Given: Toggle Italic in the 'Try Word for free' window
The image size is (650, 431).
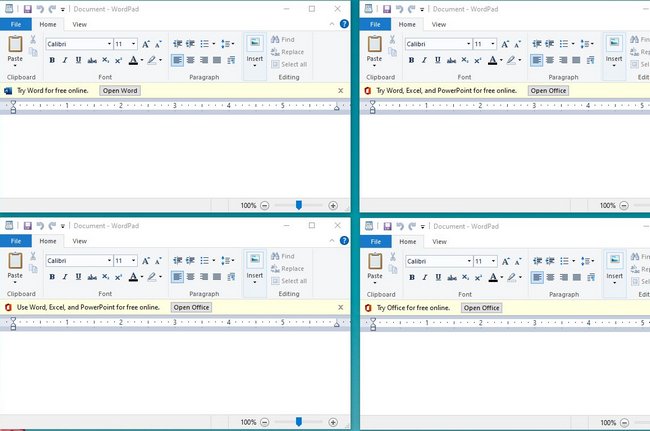Looking at the screenshot, I should point(65,60).
